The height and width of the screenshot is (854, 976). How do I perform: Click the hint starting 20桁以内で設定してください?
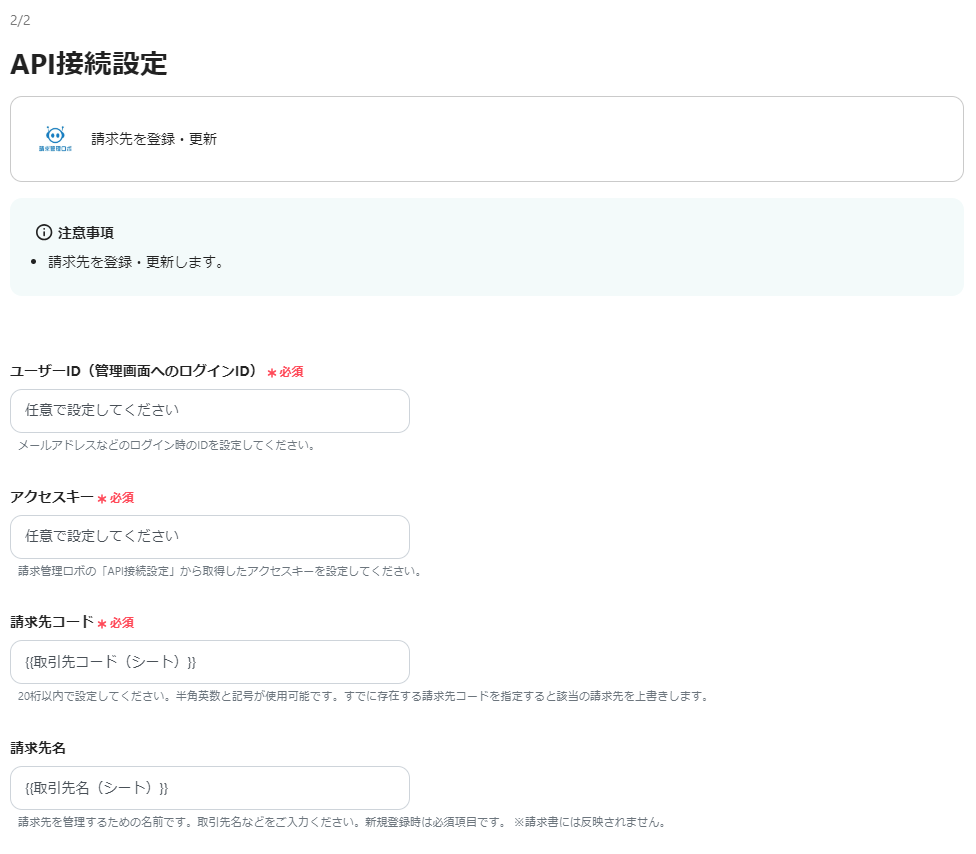[364, 696]
